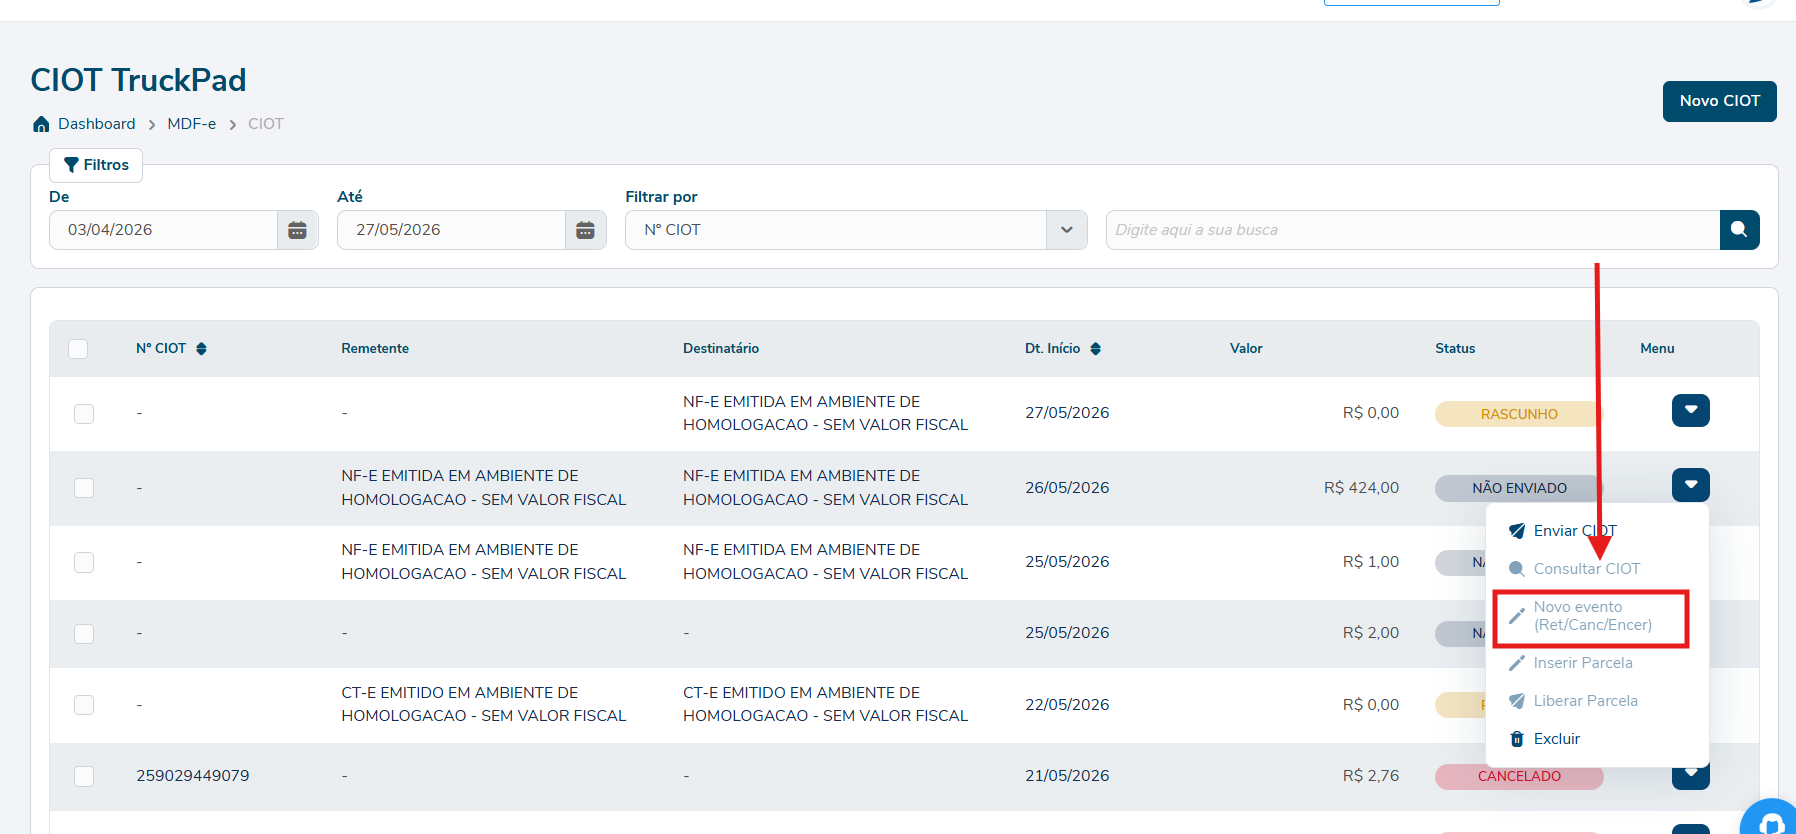
Task: Click the Status column header
Action: [x=1455, y=349]
